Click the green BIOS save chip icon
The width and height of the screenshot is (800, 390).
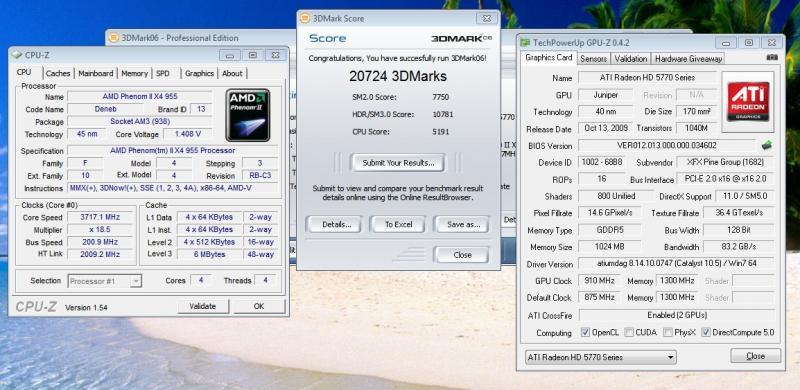pyautogui.click(x=766, y=145)
